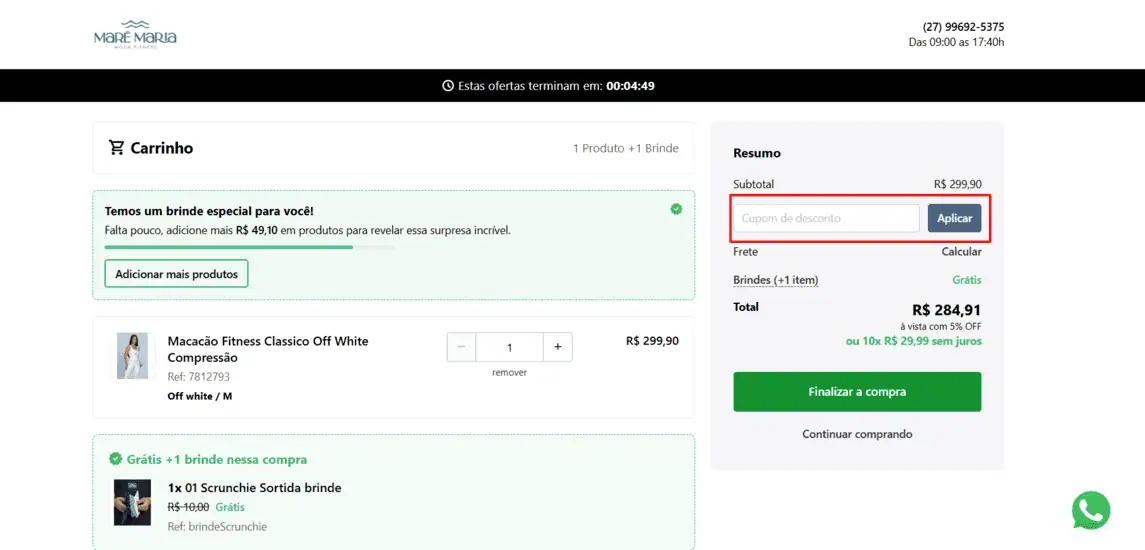The width and height of the screenshot is (1145, 550).
Task: Click the green check beside Grátis +1 brinde
Action: coord(115,459)
